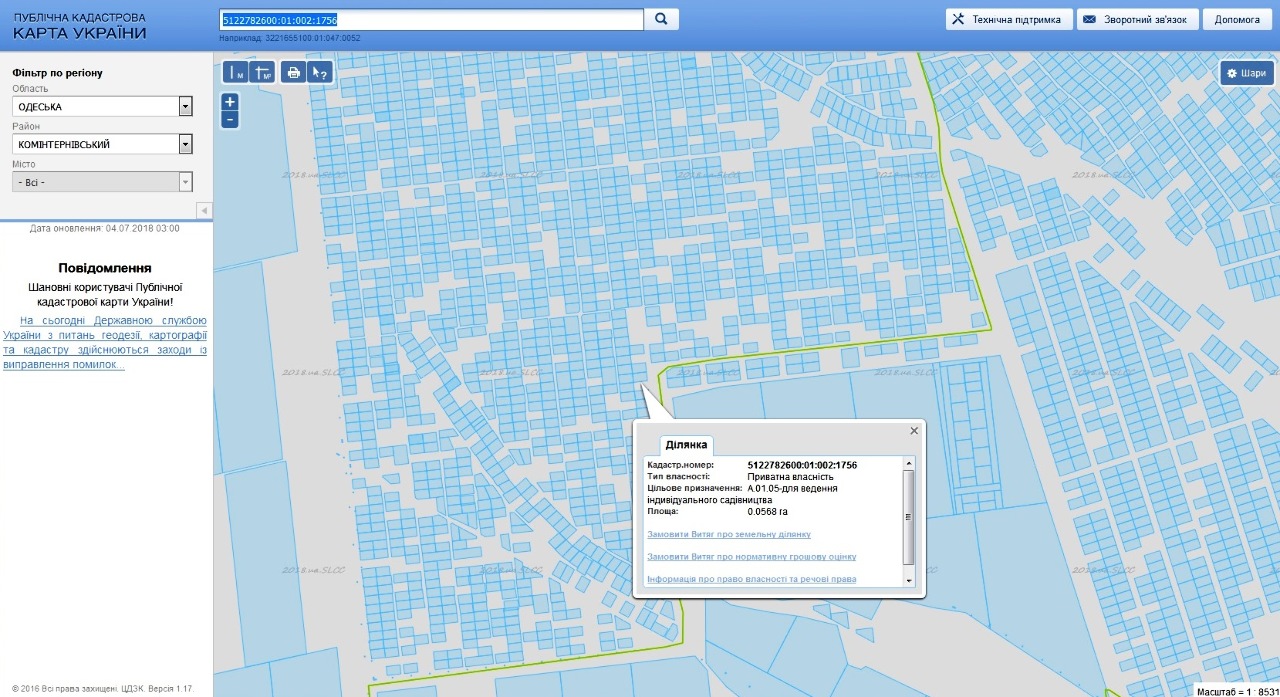Select the distance measurement tool
The image size is (1280, 697).
236,72
